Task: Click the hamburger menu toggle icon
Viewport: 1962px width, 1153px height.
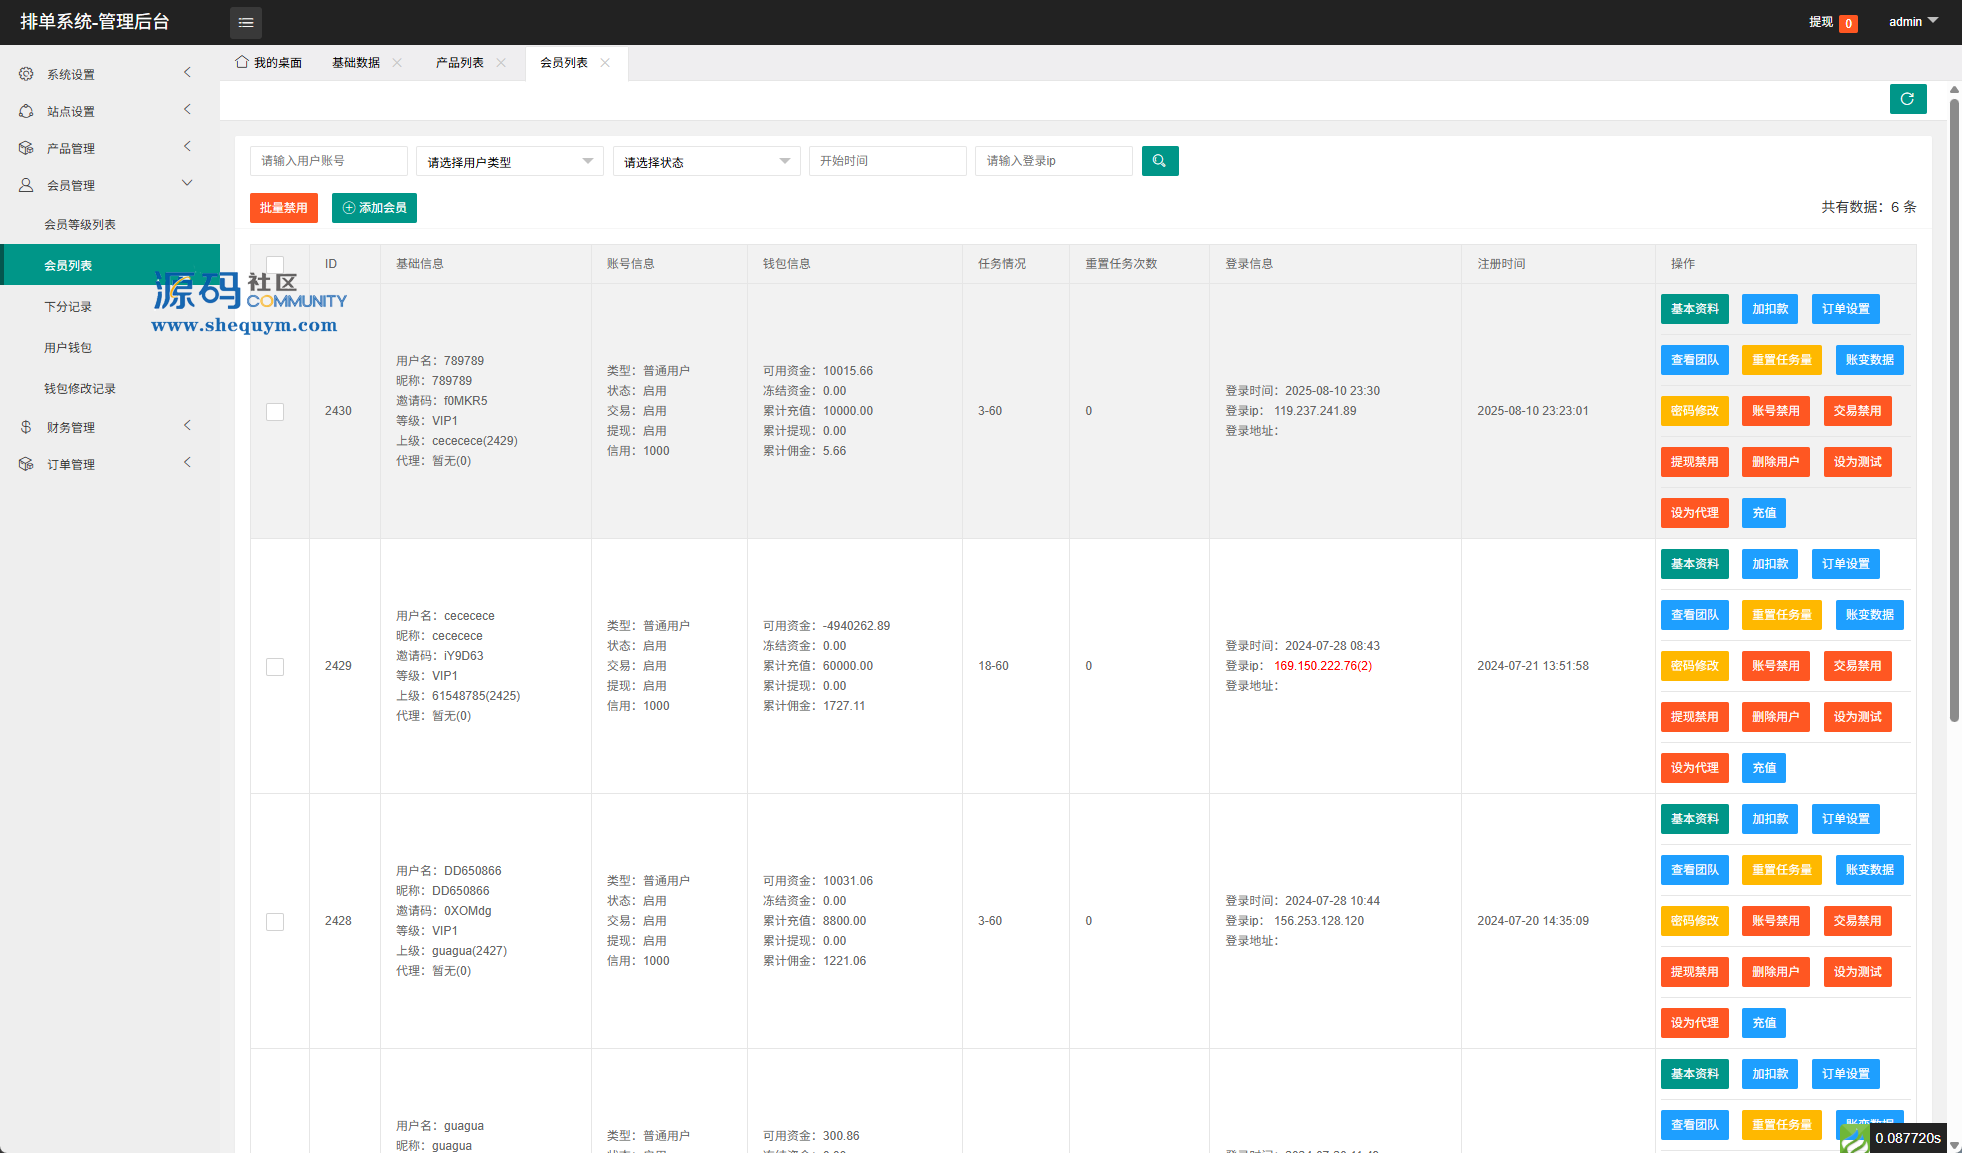Action: 245,22
